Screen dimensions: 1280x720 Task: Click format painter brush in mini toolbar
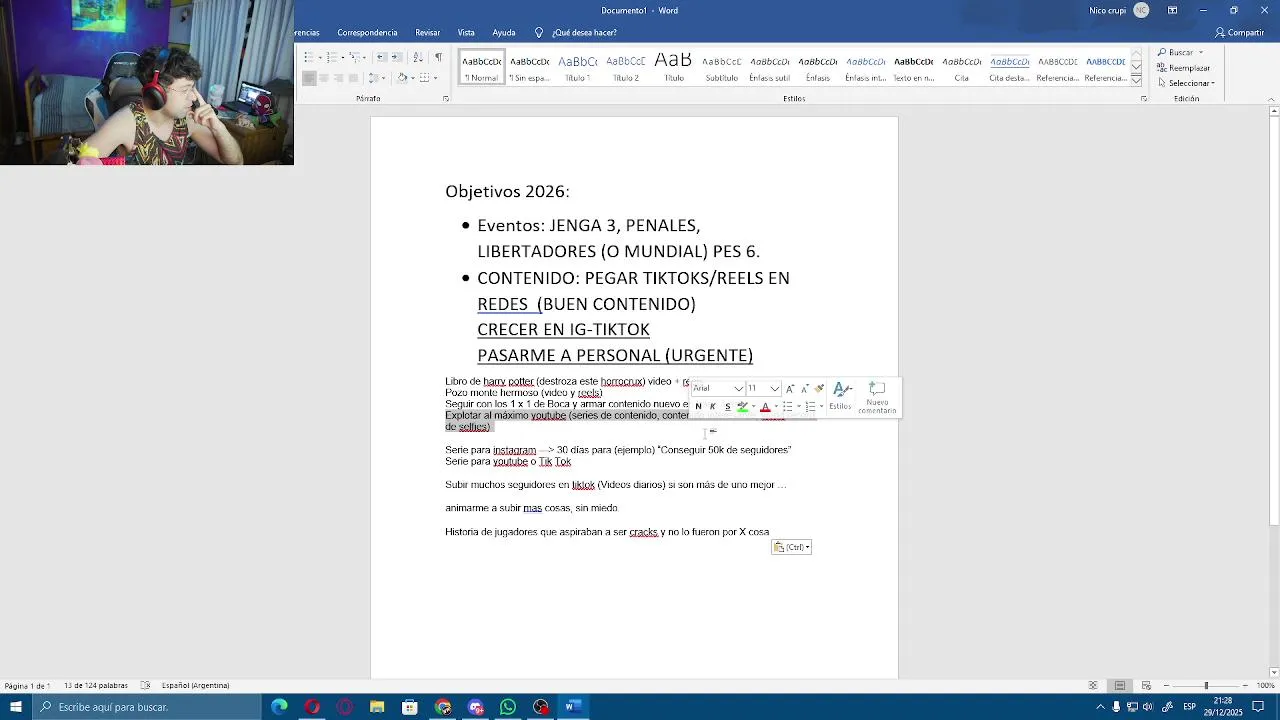(x=819, y=388)
